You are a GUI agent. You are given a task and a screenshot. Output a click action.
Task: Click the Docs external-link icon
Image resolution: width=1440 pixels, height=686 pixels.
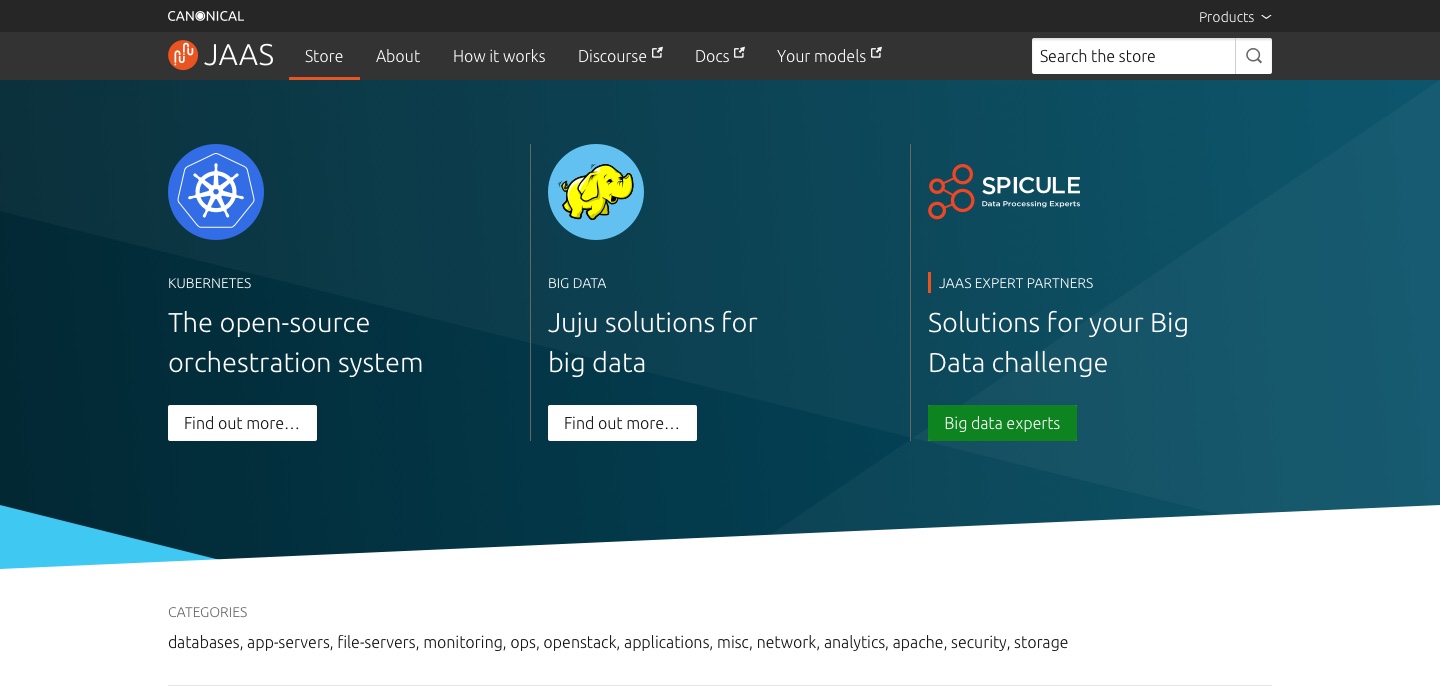[739, 53]
